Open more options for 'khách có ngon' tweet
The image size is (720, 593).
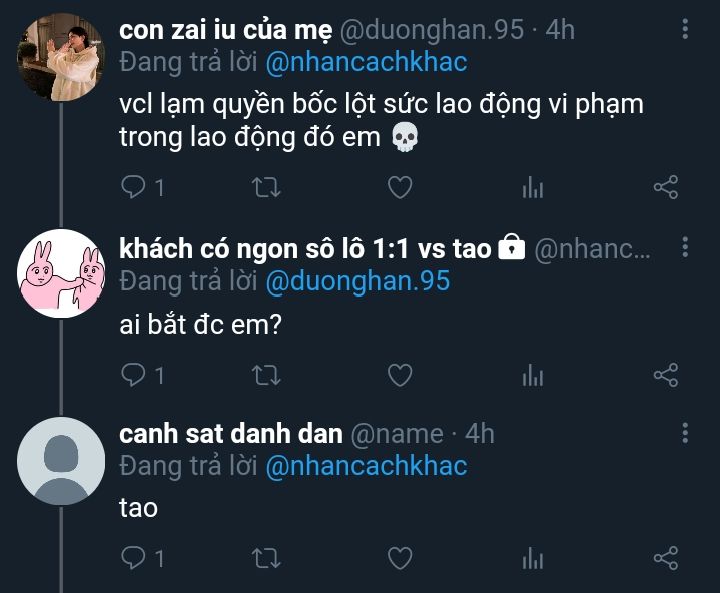(x=685, y=247)
